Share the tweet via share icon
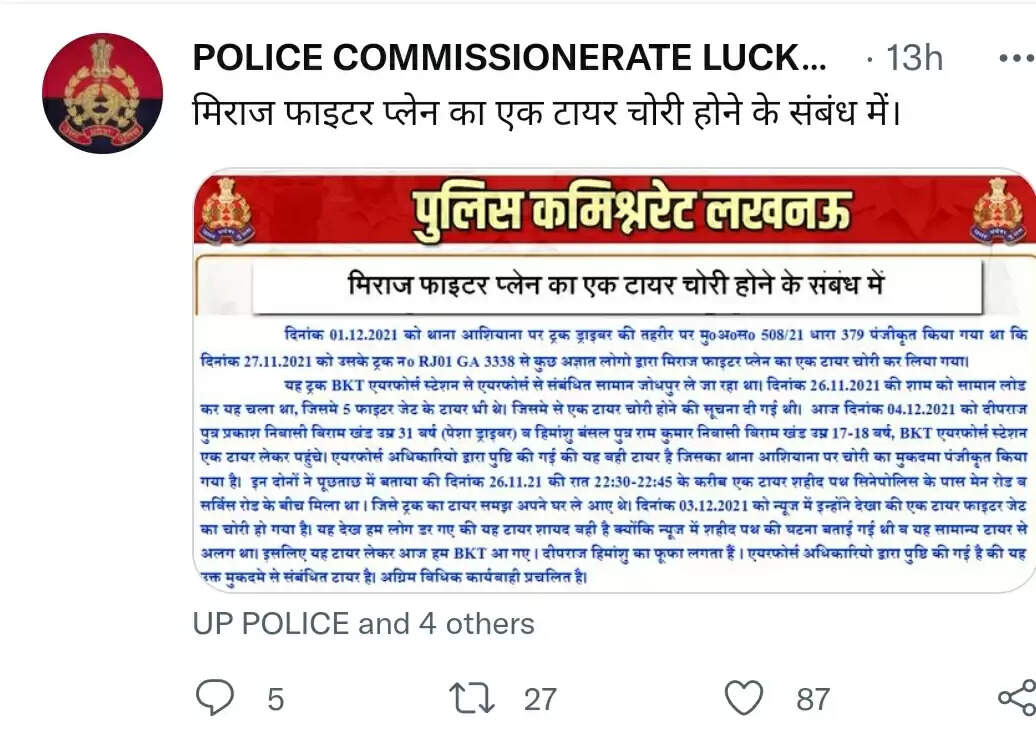Viewport: 1036px width, 747px height. coord(1018,697)
